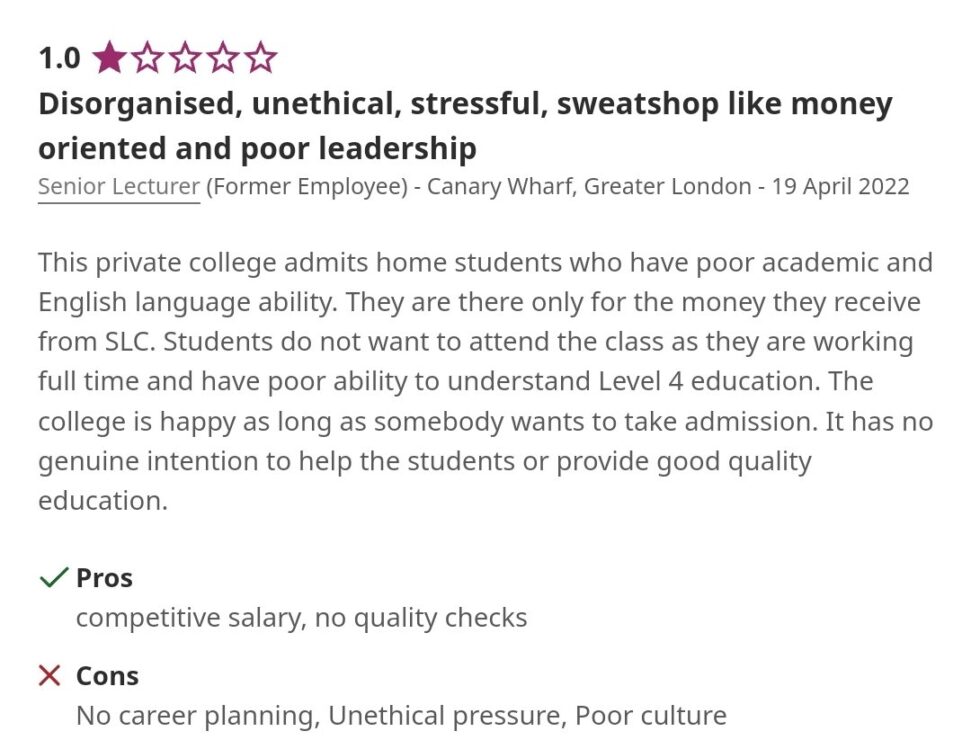Click the fifth empty star outline
Screen dimensions: 971x740
260,58
